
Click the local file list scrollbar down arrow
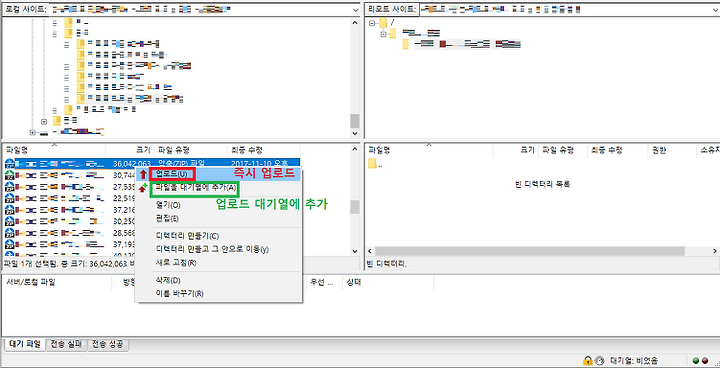pos(355,251)
